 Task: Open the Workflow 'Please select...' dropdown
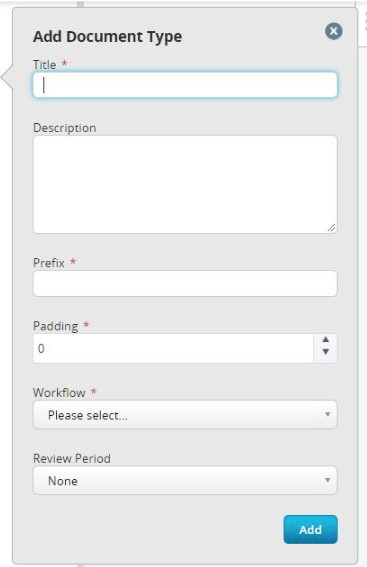click(185, 415)
